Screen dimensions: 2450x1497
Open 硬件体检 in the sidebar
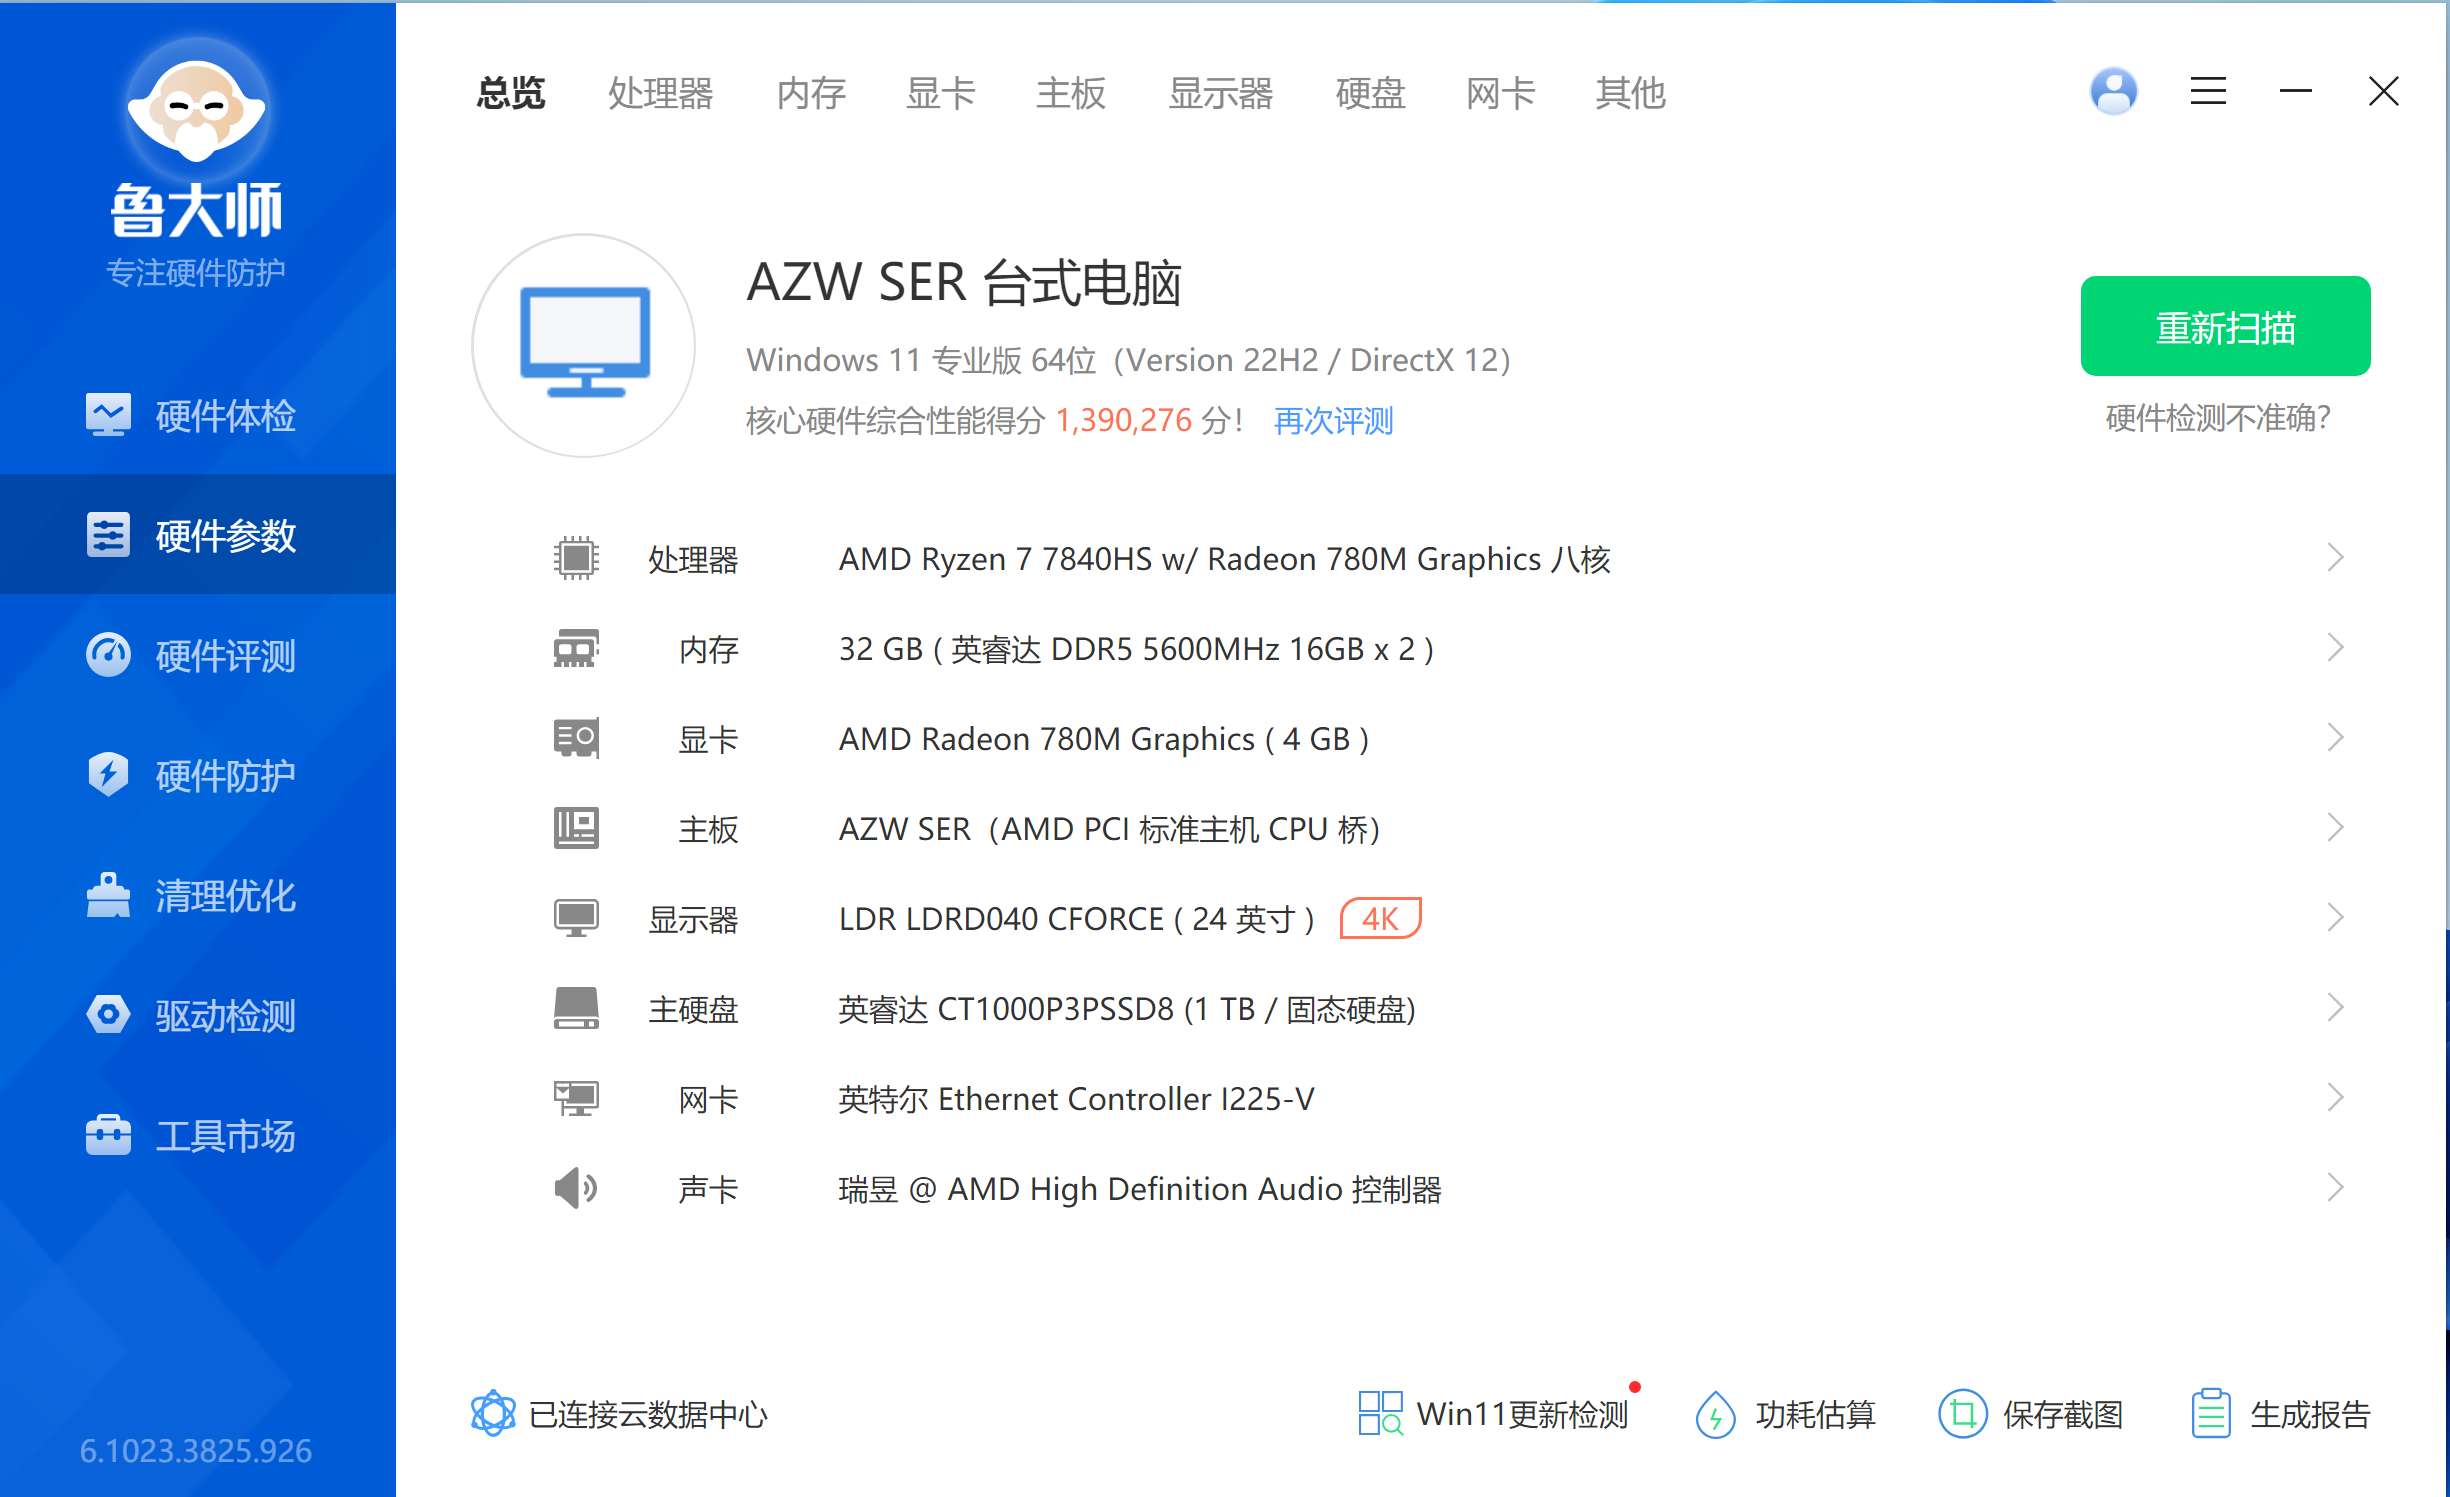(x=197, y=415)
